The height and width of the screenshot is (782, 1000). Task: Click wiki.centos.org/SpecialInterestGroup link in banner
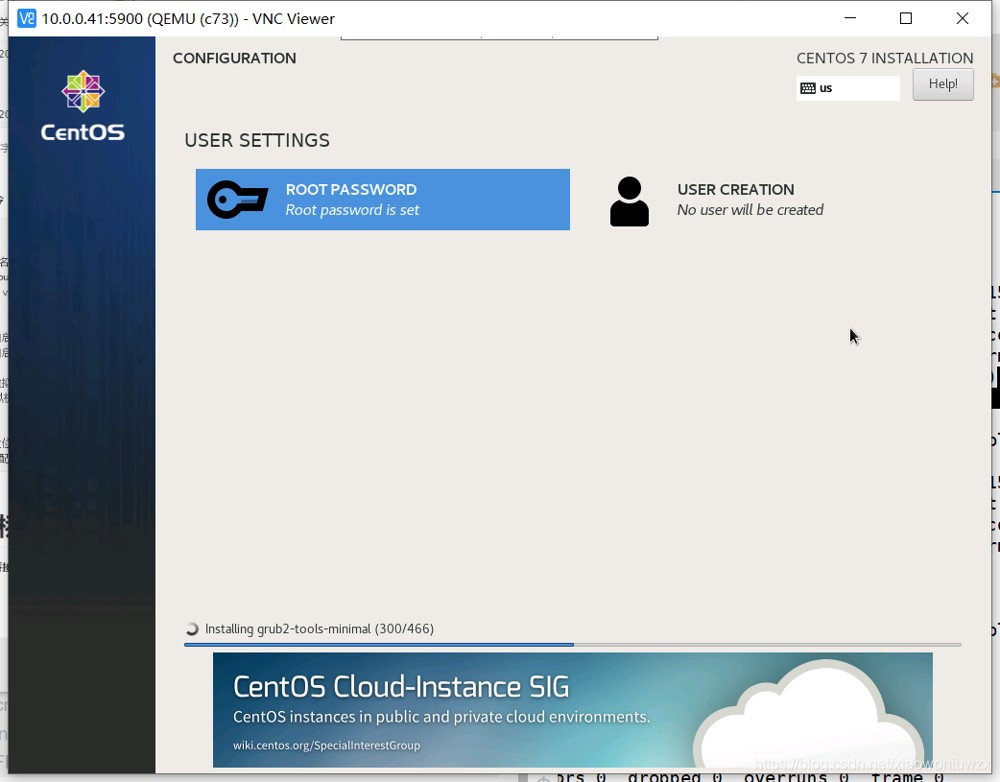(327, 745)
